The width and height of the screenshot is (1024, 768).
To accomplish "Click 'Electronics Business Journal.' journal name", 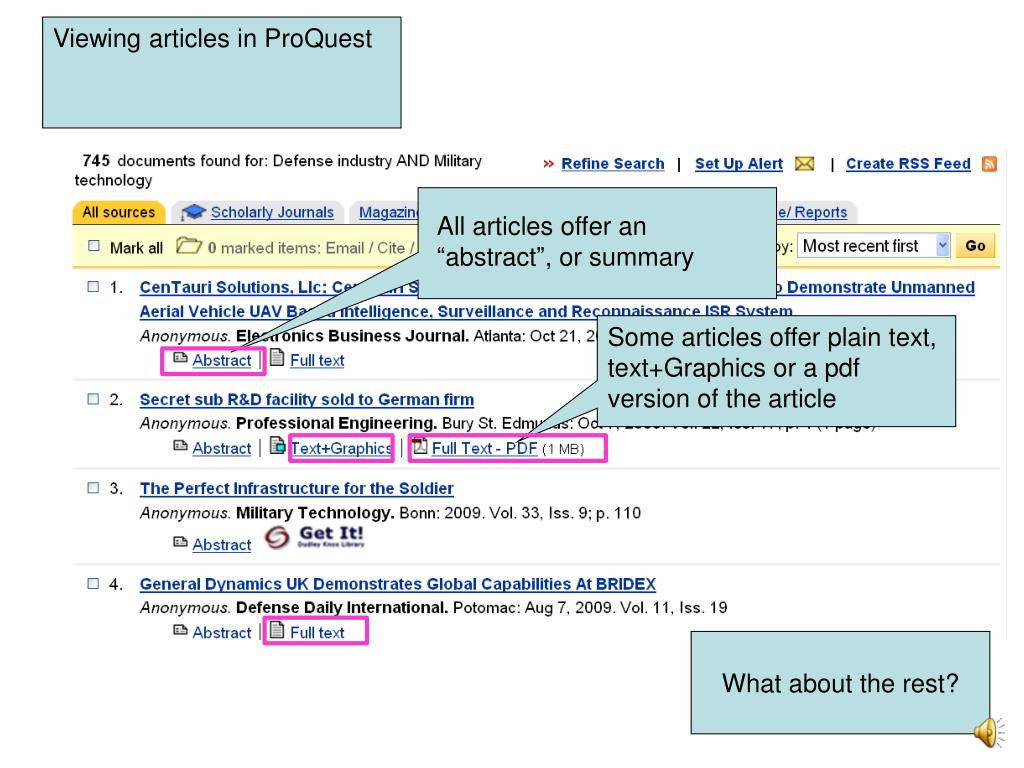I will (352, 336).
